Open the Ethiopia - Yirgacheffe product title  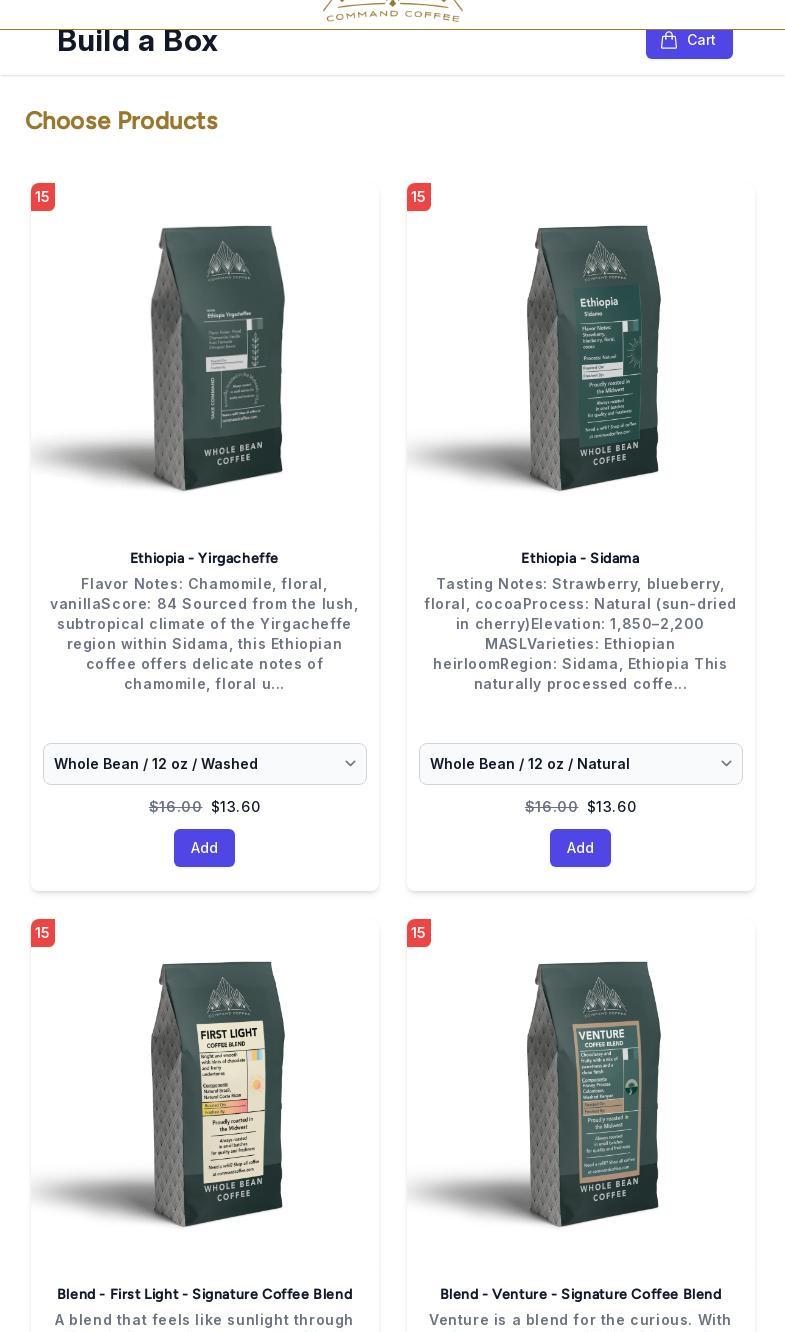[x=204, y=558]
